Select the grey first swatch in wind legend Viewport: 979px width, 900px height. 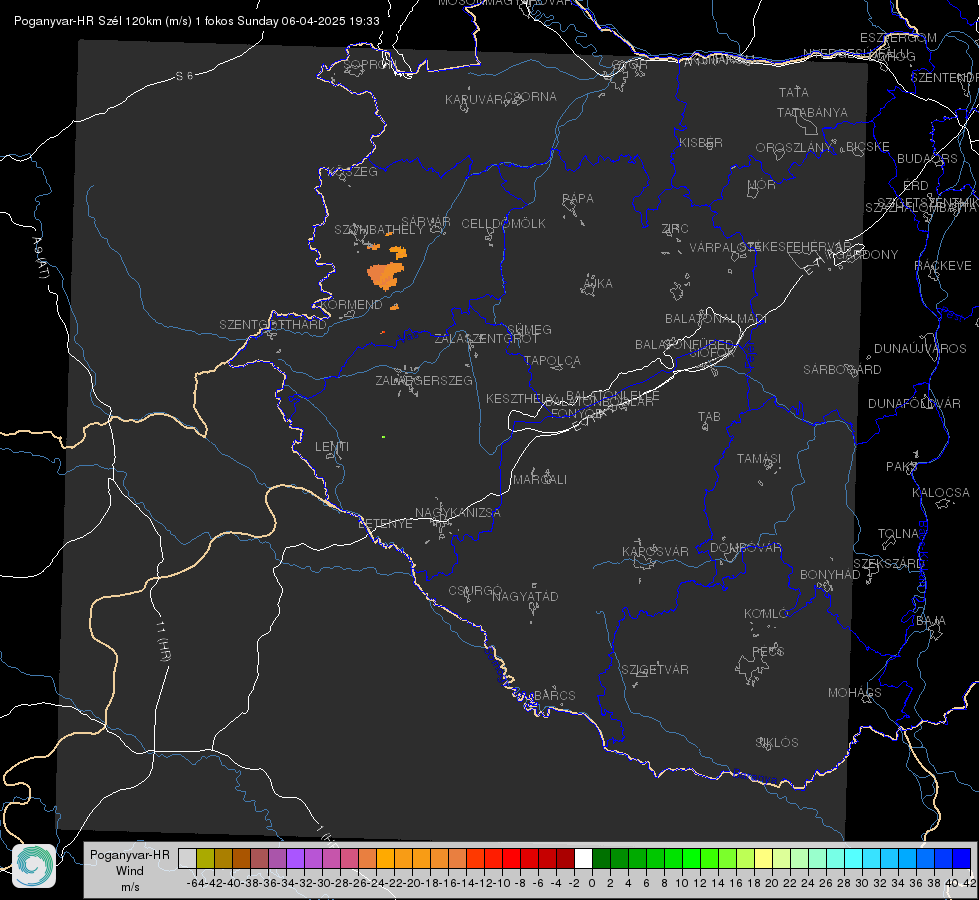coord(187,858)
